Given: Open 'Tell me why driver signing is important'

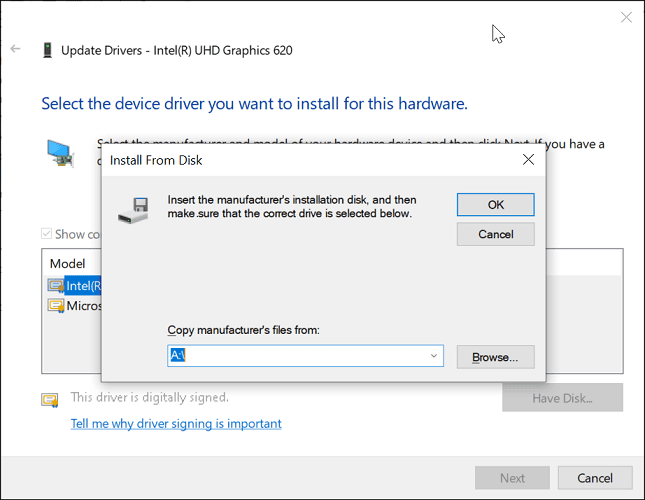Looking at the screenshot, I should coord(176,424).
